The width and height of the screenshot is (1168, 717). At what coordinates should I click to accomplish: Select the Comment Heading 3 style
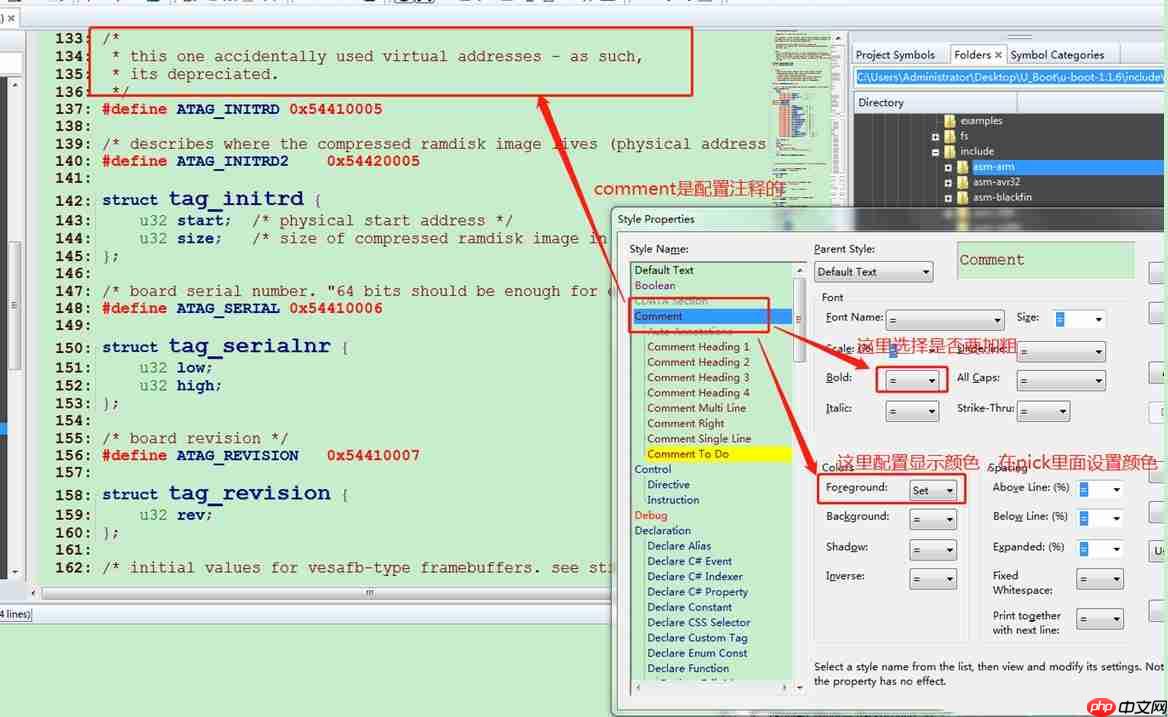[x=698, y=377]
